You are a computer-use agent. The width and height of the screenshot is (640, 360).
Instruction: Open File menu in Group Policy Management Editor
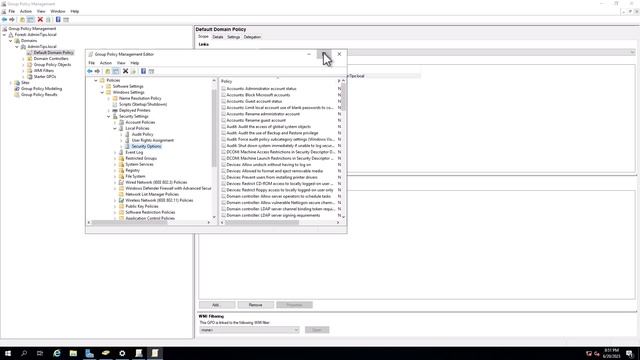[x=91, y=63]
